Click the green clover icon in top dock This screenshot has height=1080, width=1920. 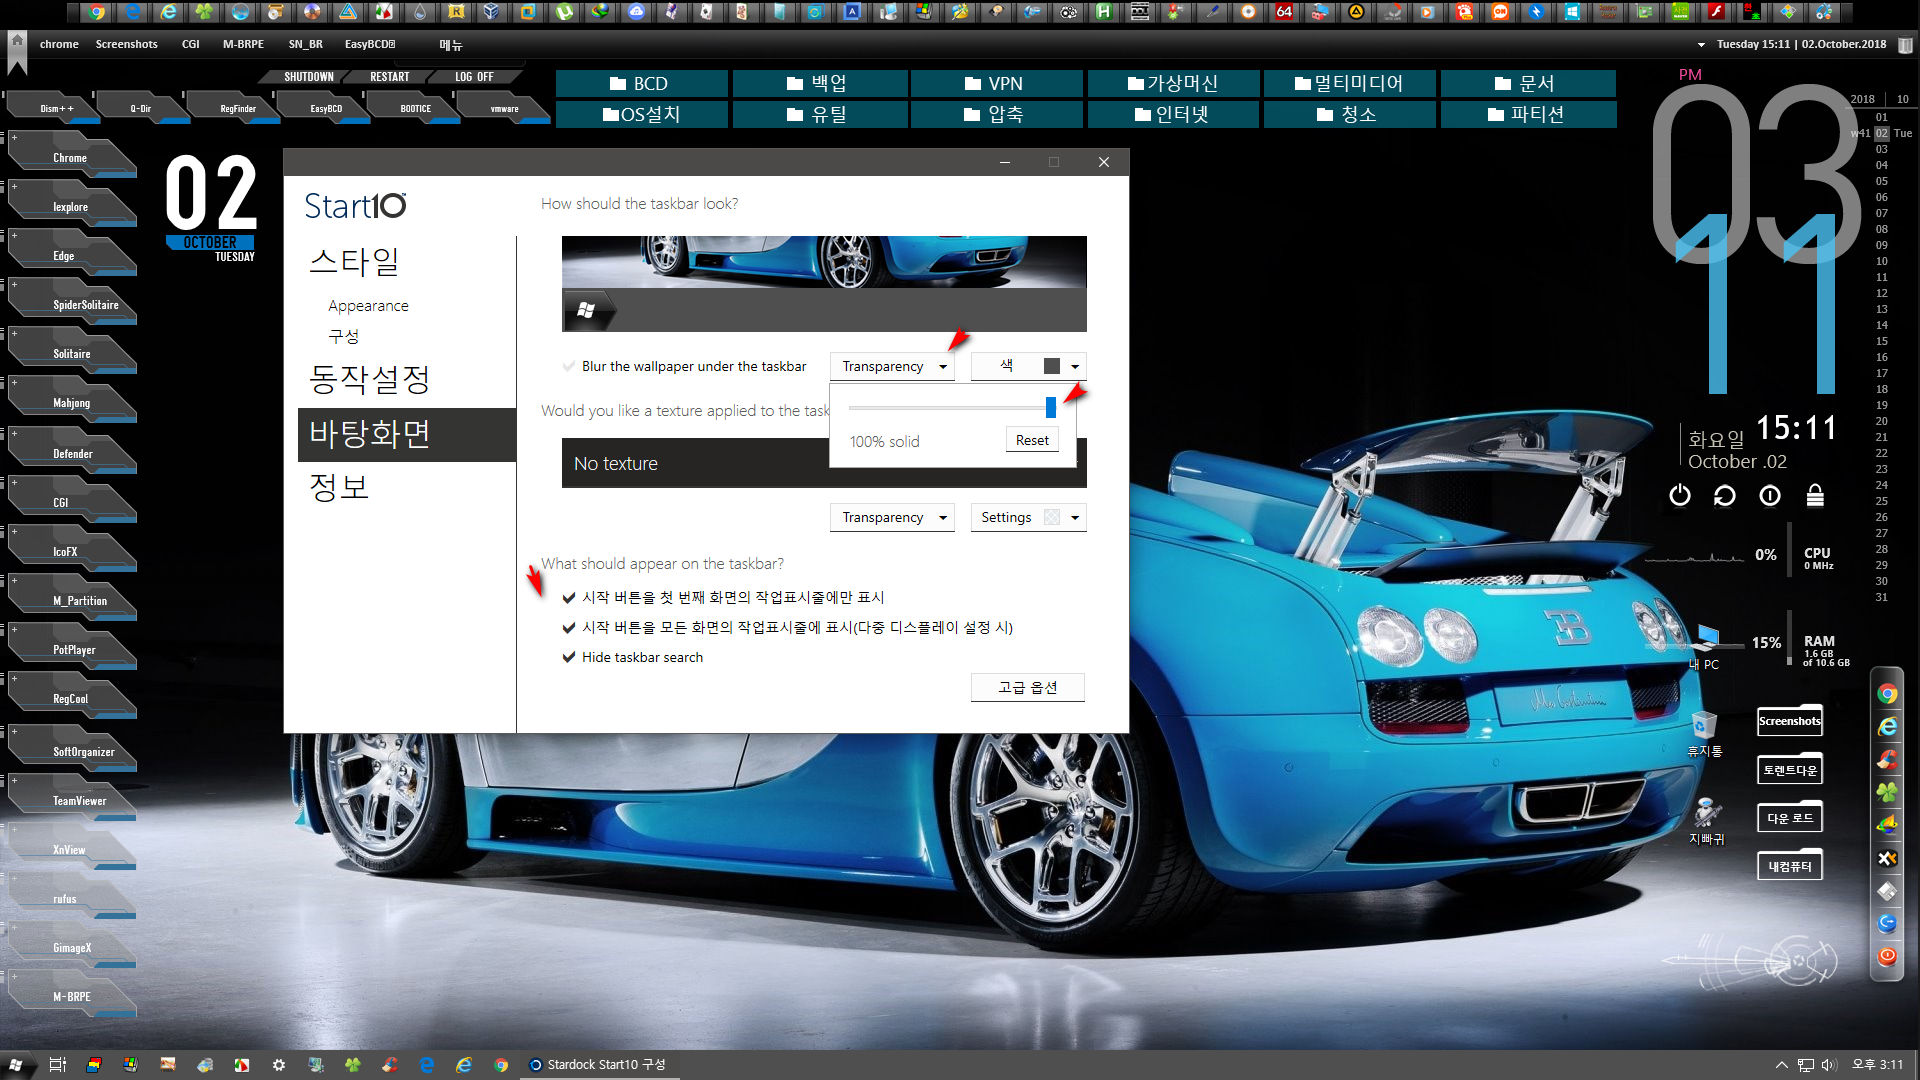[204, 12]
